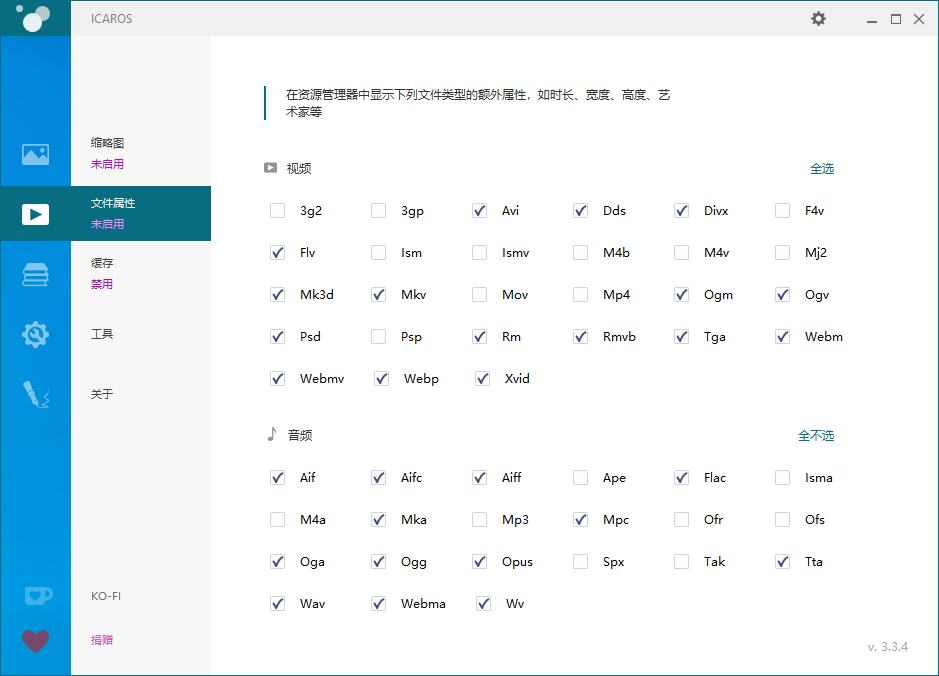Viewport: 939px width, 676px height.
Task: Click the gear tools icon in the sidebar
Action: [35, 334]
